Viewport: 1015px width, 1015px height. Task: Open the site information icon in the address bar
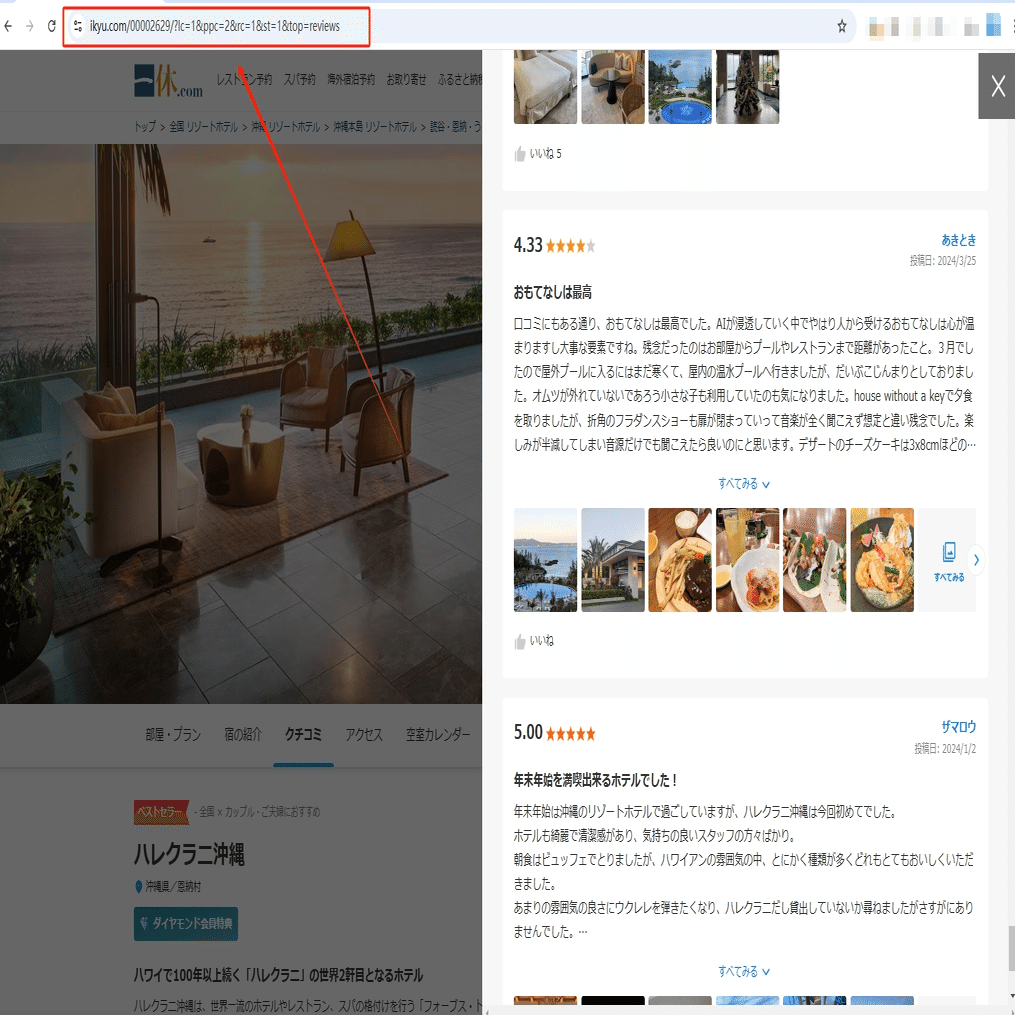[x=78, y=26]
